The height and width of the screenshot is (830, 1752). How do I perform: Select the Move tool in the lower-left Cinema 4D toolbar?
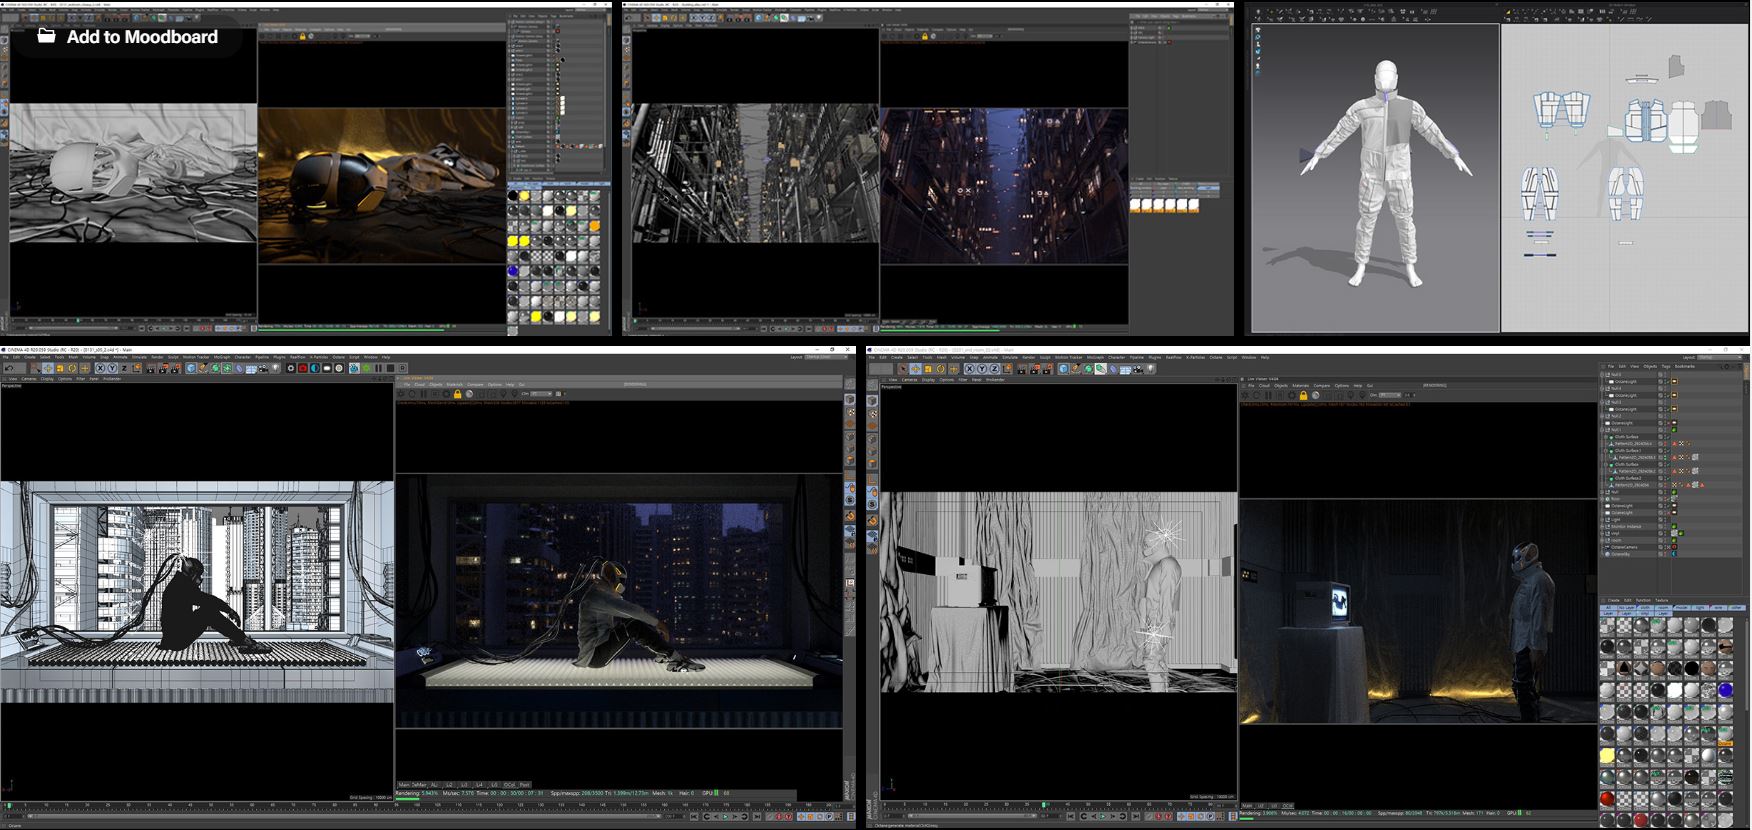(47, 368)
